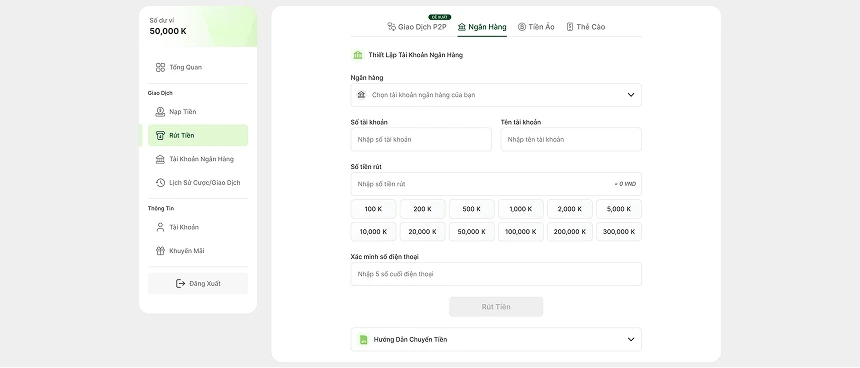Click the Xác minh số điện thoại label
The height and width of the screenshot is (368, 860).
[x=385, y=257]
